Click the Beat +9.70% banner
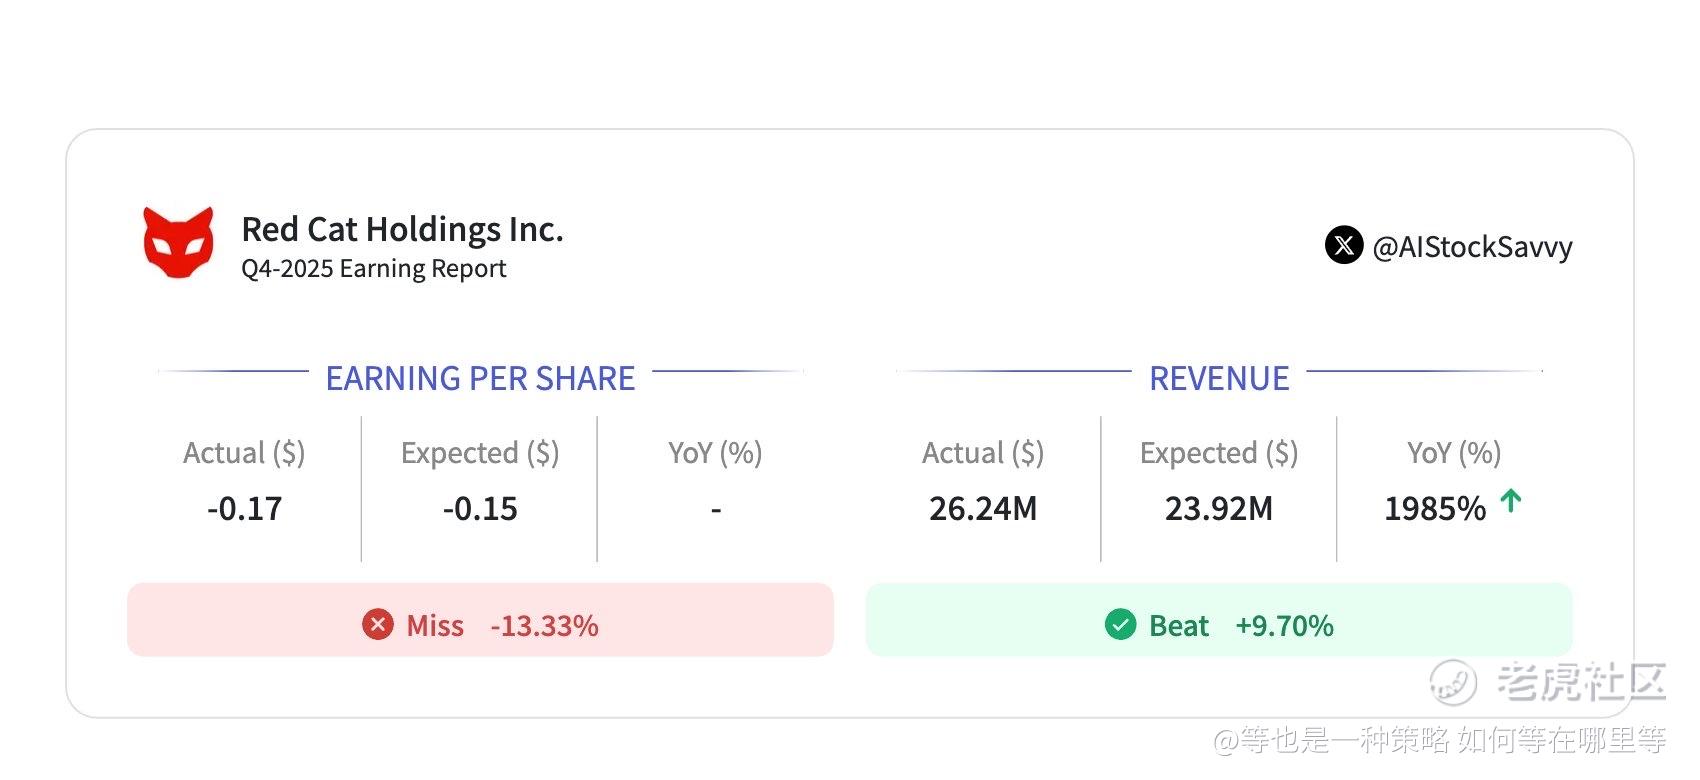This screenshot has width=1700, height=780. coord(1219,620)
